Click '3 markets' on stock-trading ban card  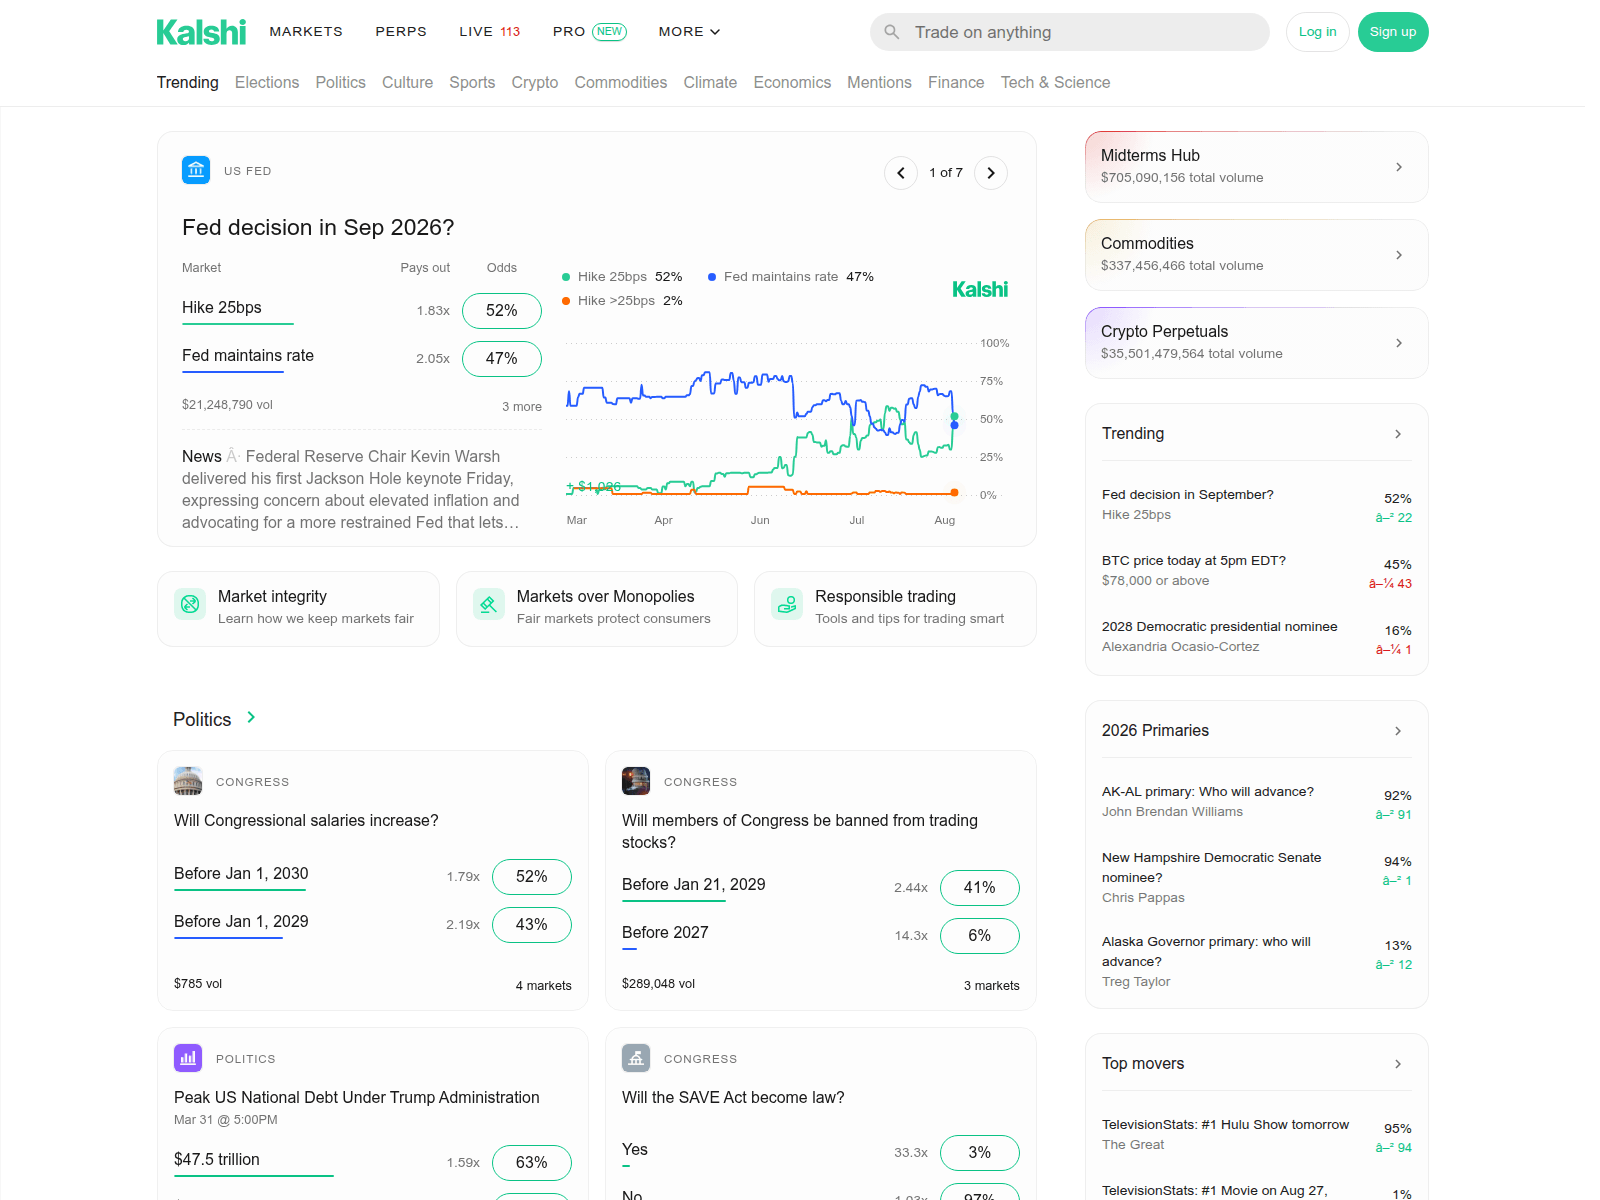point(992,986)
